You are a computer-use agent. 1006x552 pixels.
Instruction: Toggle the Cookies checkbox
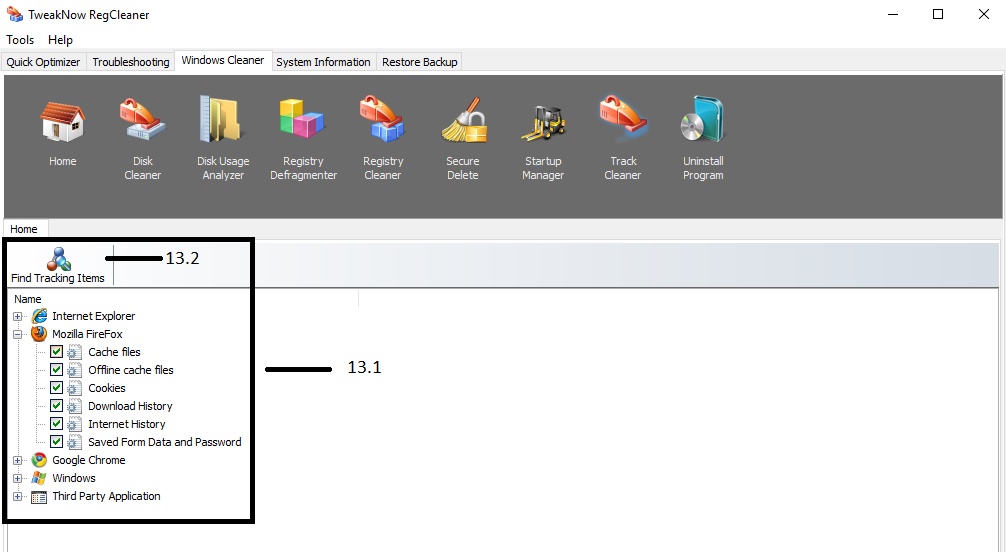(x=56, y=388)
